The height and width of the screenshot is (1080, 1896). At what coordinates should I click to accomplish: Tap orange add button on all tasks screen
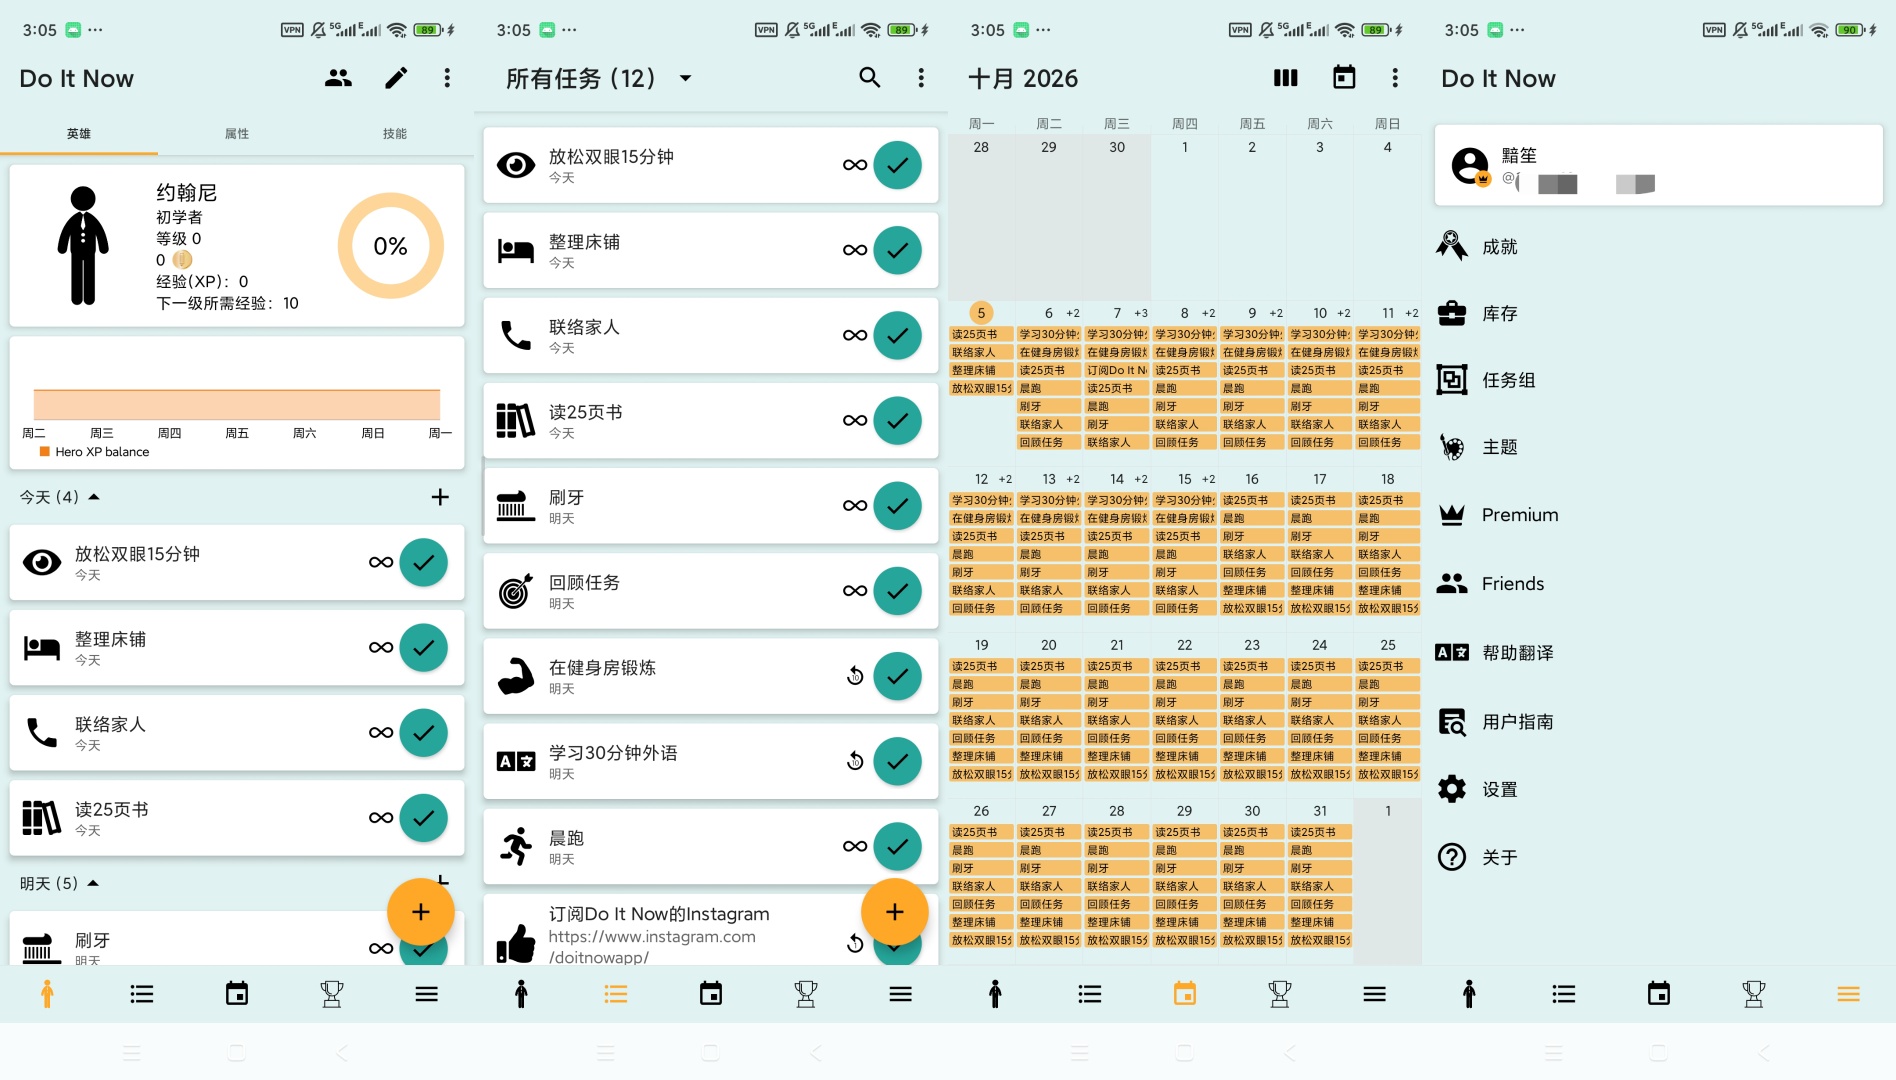pos(895,912)
